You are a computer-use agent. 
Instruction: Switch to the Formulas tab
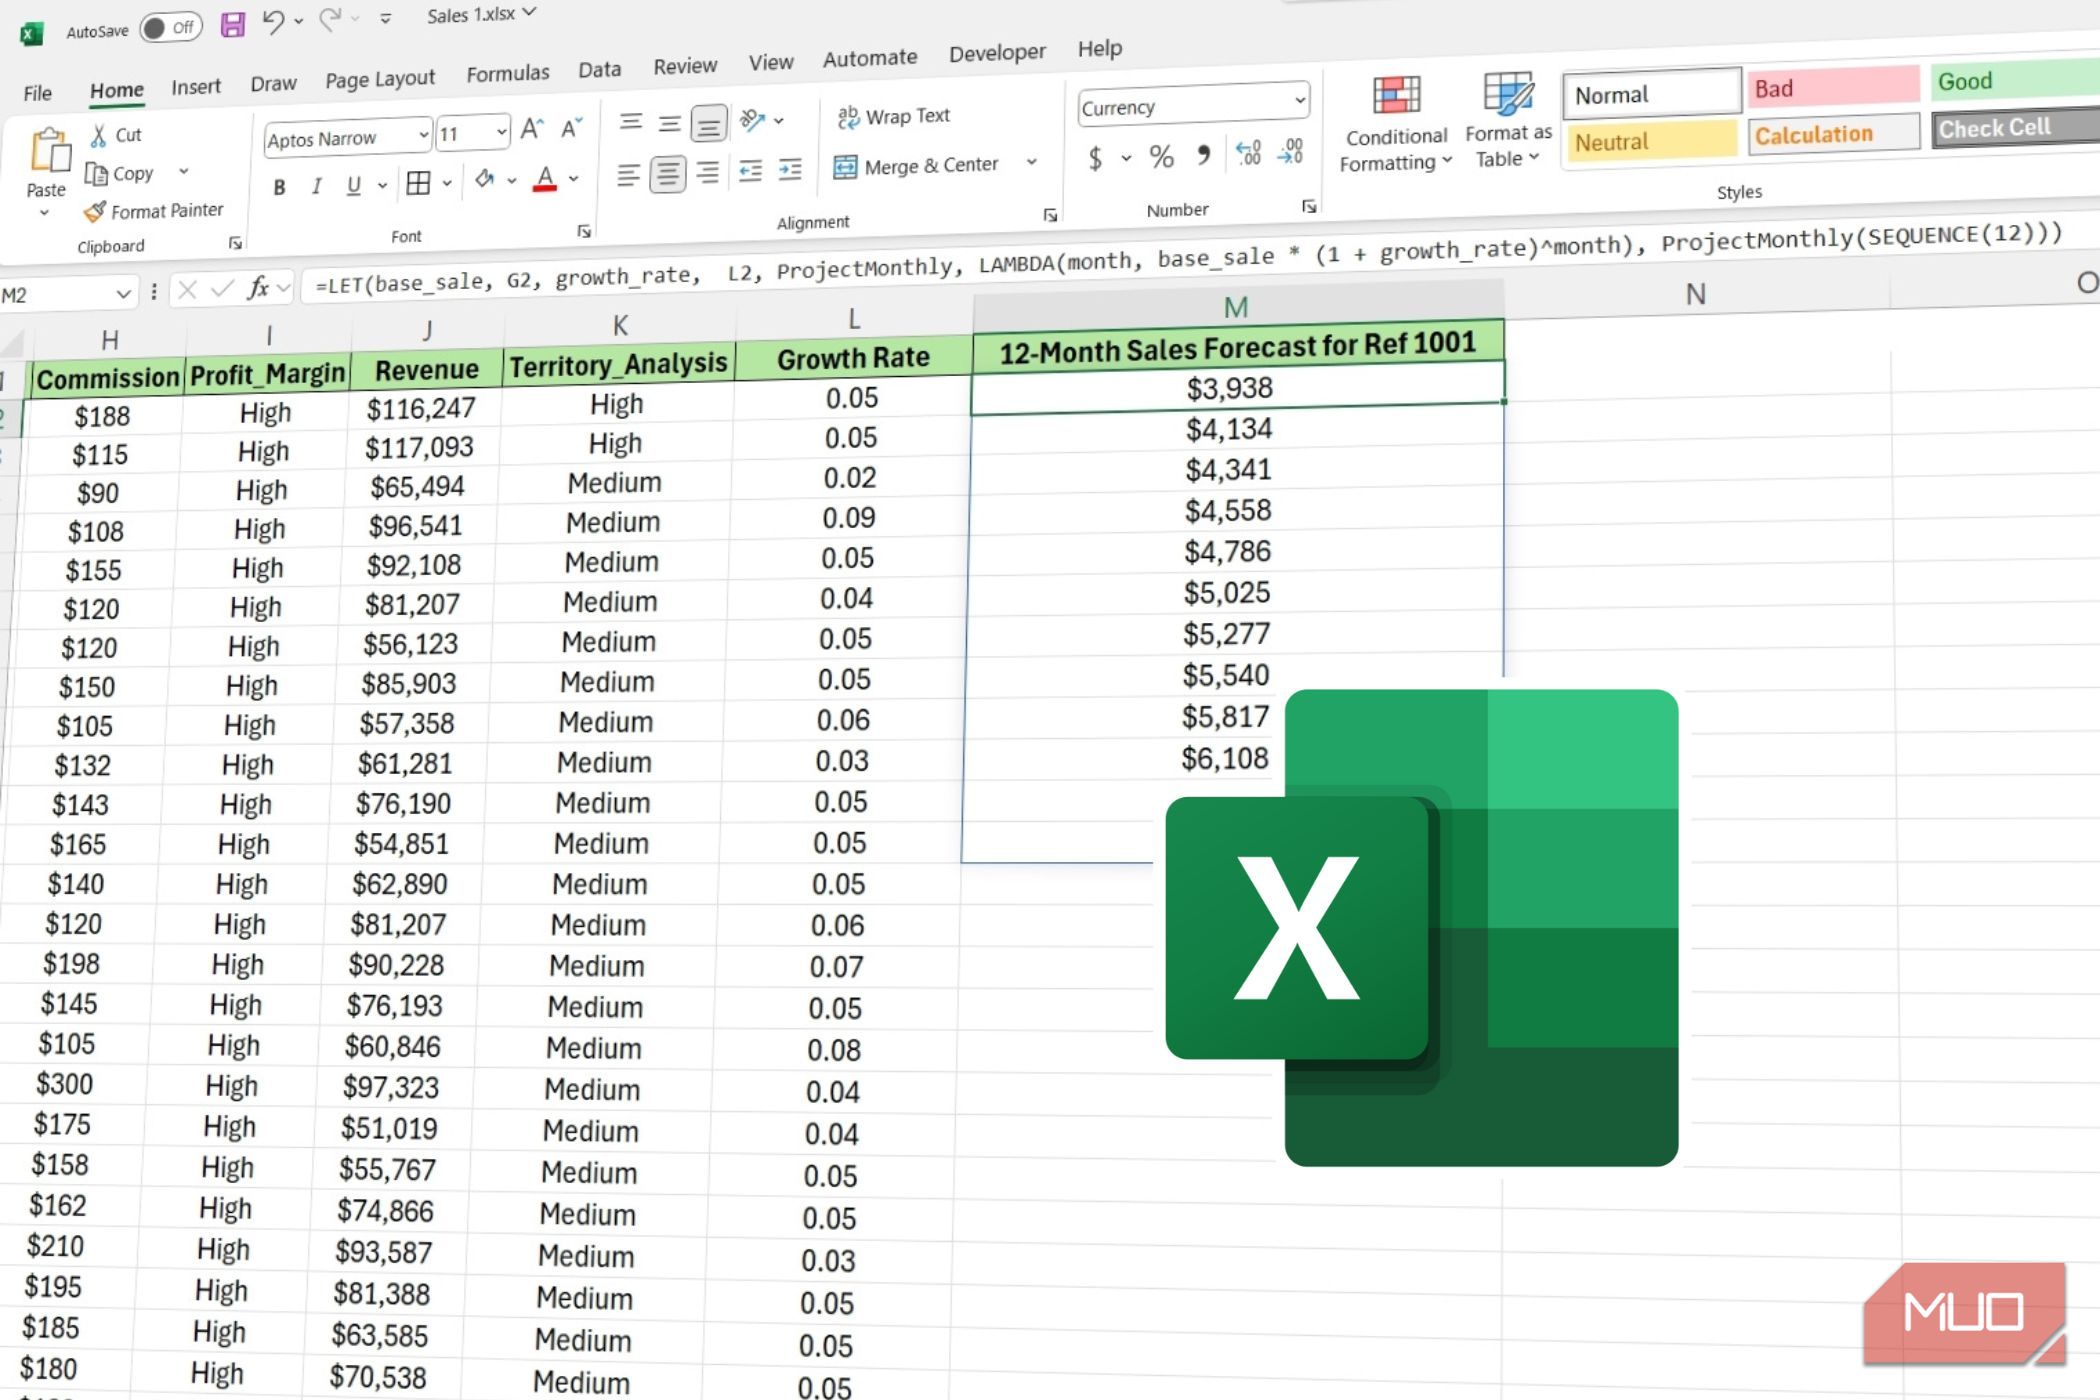pos(507,71)
